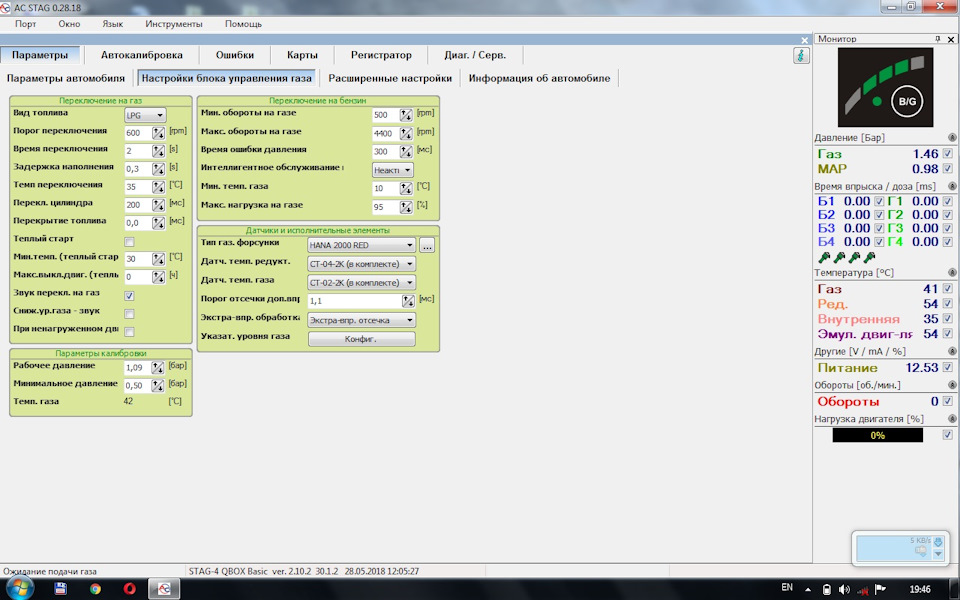Open Регистратор tab
The width and height of the screenshot is (960, 600).
coord(381,55)
